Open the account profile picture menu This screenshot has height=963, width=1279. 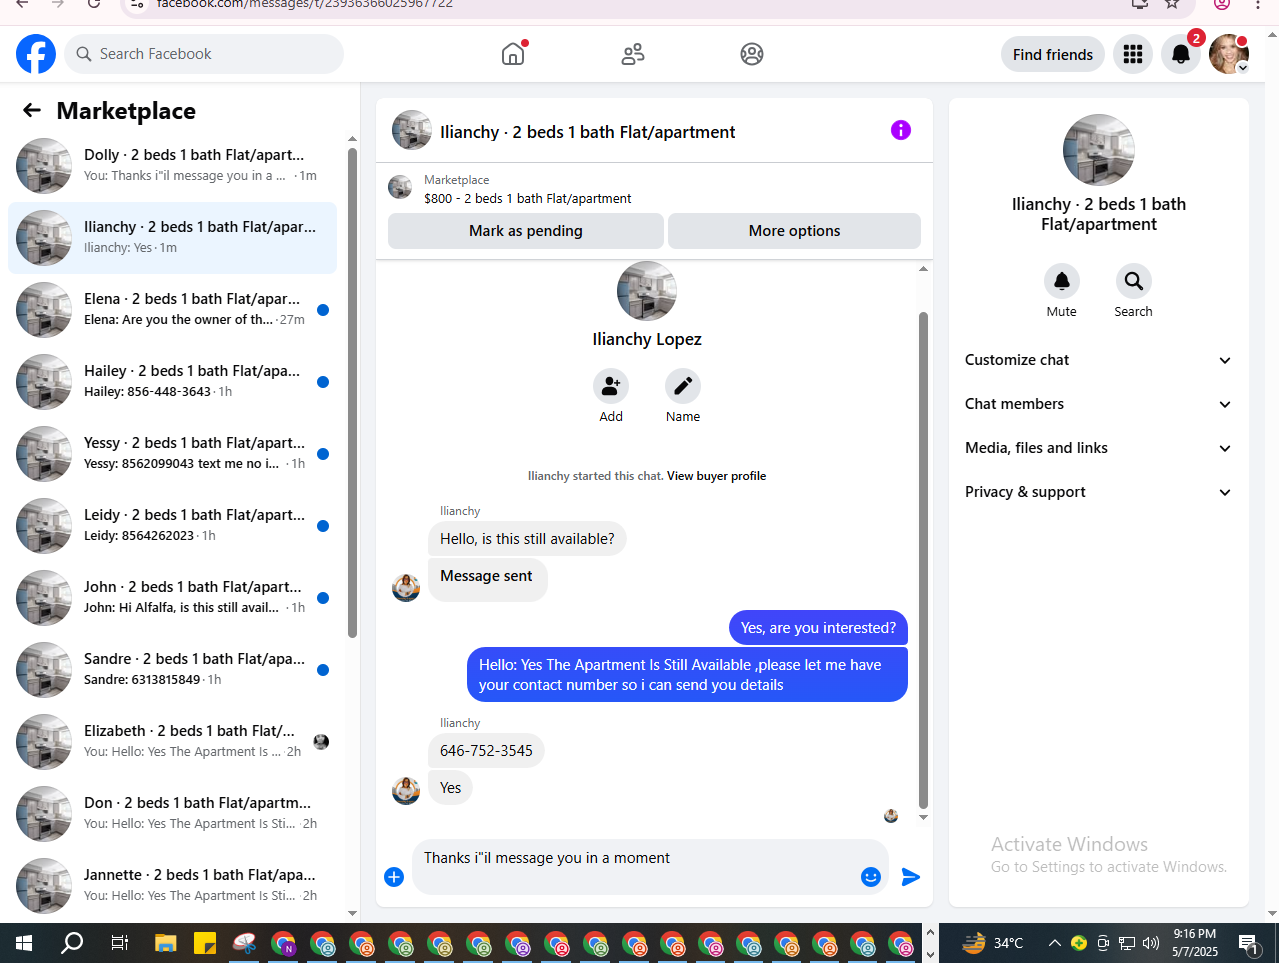tap(1229, 54)
